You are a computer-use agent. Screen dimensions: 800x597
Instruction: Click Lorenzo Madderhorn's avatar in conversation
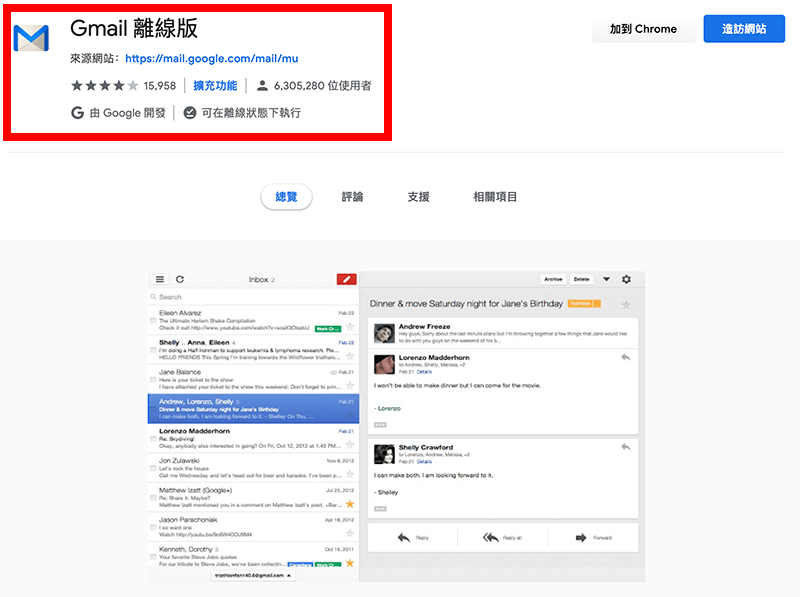click(384, 364)
